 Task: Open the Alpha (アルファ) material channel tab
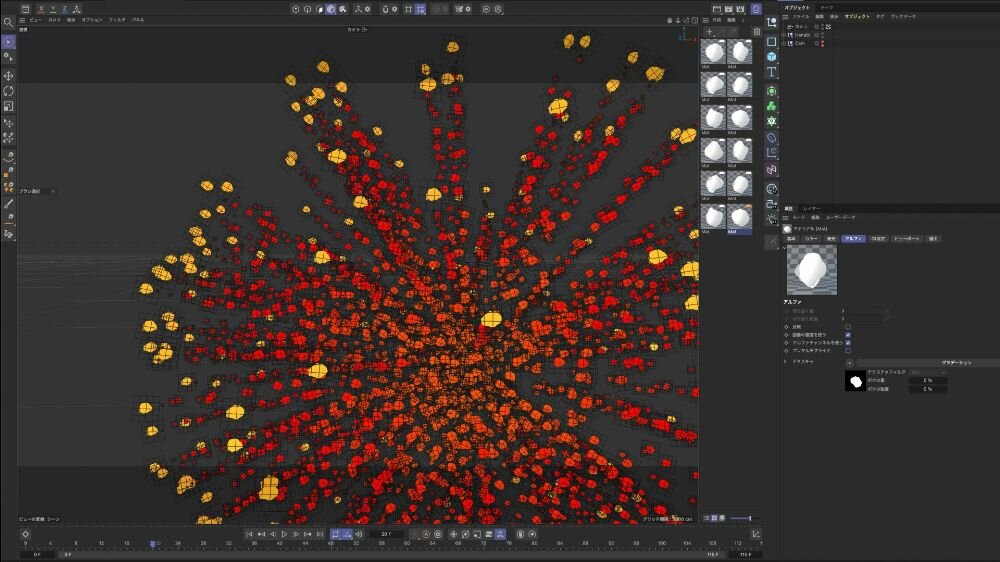point(853,239)
